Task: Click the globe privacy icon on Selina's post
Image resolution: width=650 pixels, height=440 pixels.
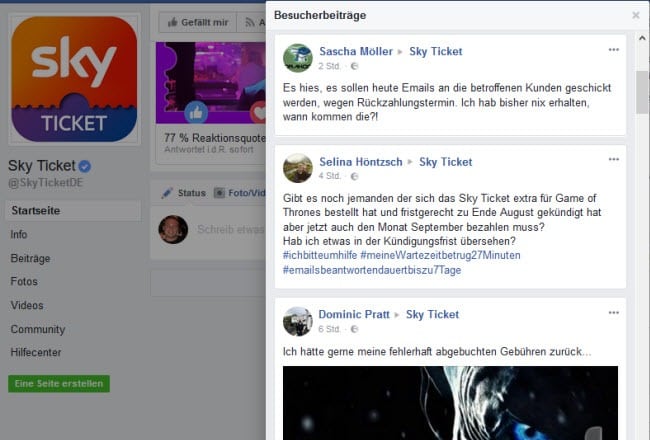Action: (354, 176)
